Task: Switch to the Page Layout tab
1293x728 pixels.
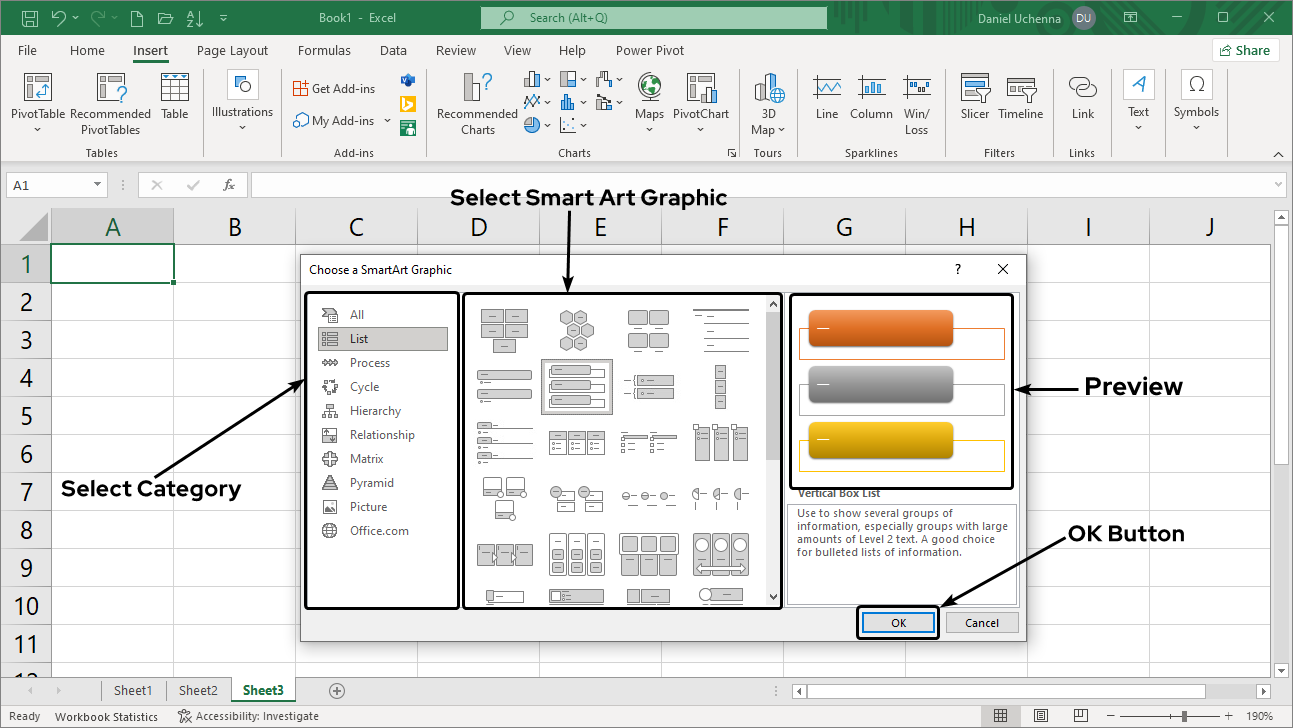Action: pos(232,51)
